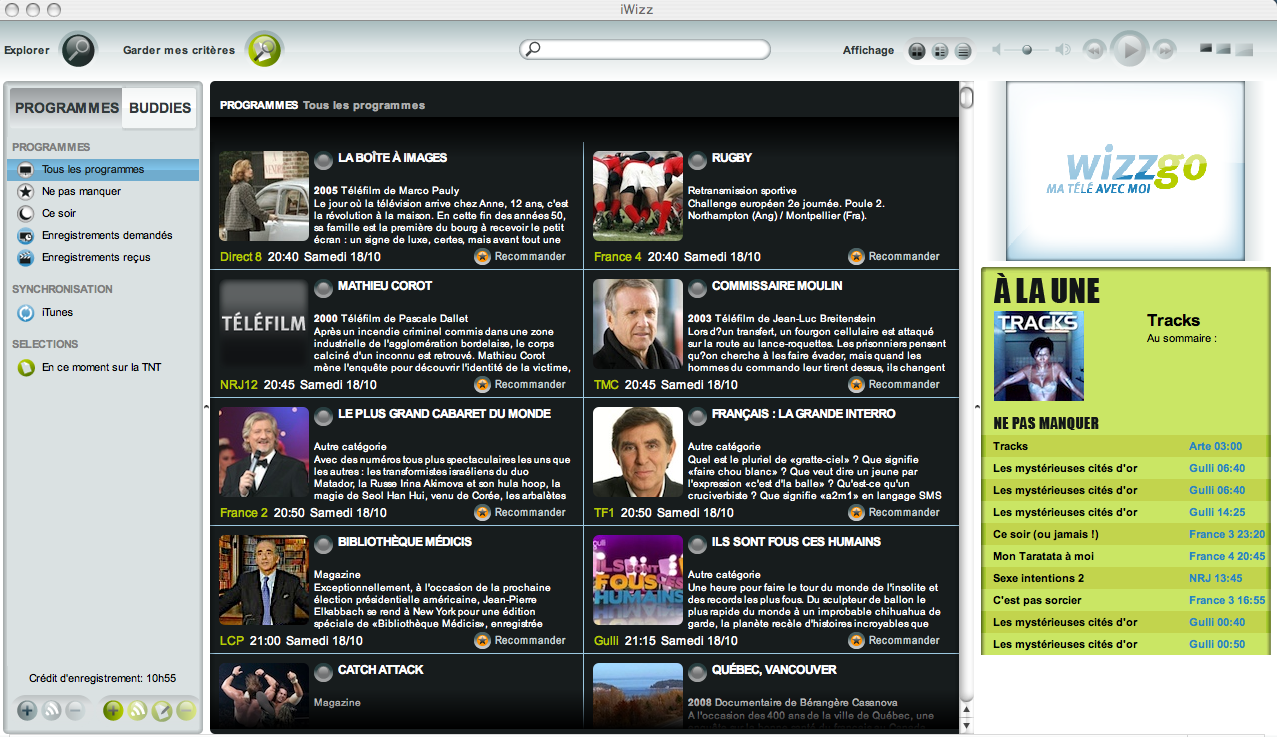Click the fast-forward playback button
The width and height of the screenshot is (1277, 737).
click(x=1164, y=49)
